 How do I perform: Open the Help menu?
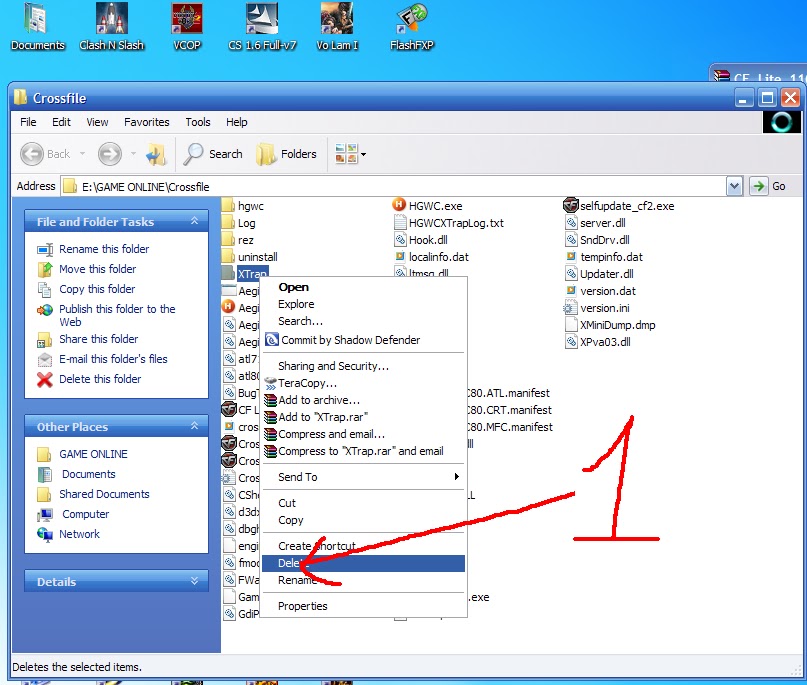point(237,122)
